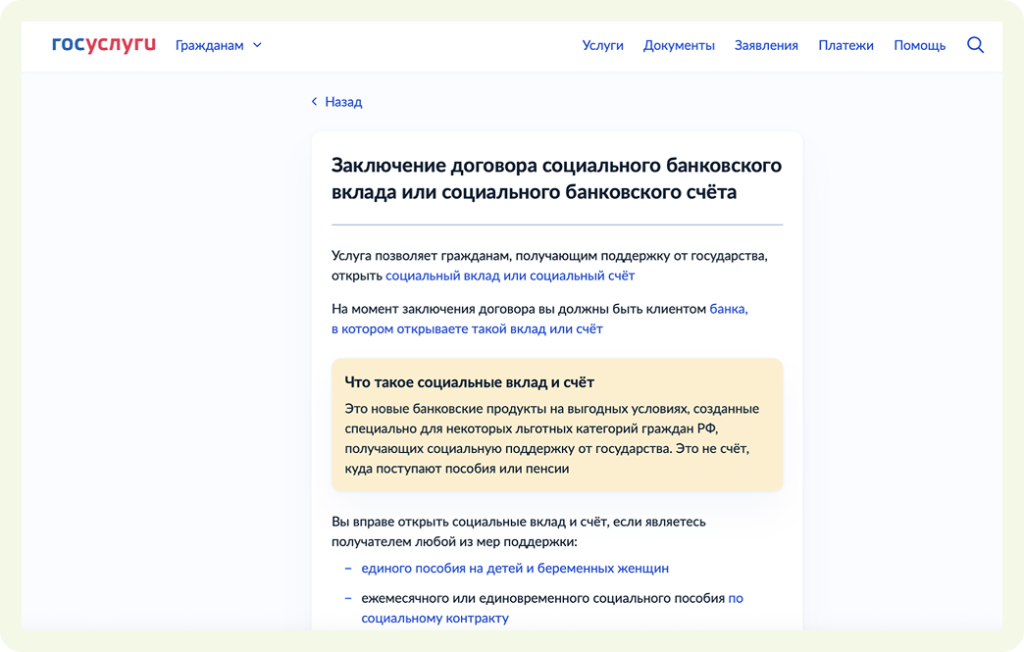Follow the банка, в котором открываете link
Screen dimensions: 1024x652
[539, 319]
